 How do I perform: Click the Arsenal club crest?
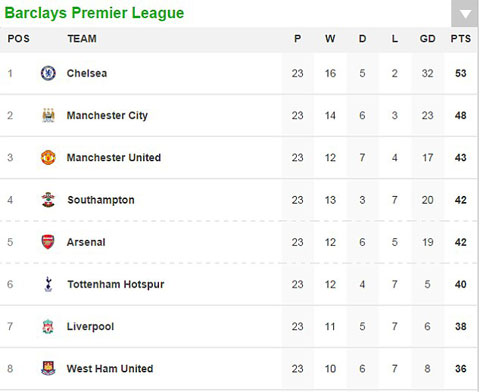(48, 242)
